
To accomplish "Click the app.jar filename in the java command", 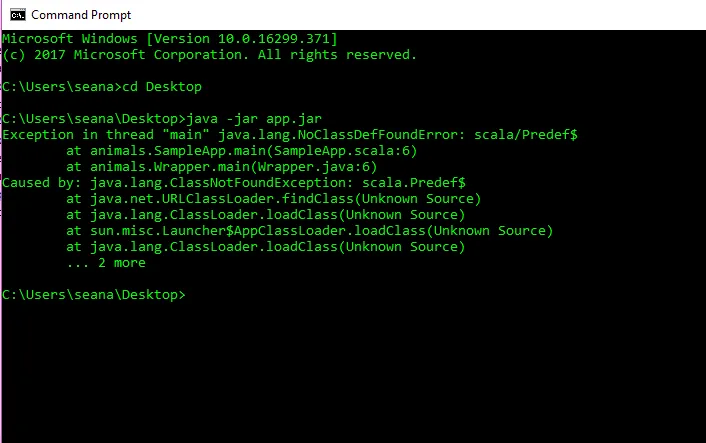I will (x=294, y=119).
